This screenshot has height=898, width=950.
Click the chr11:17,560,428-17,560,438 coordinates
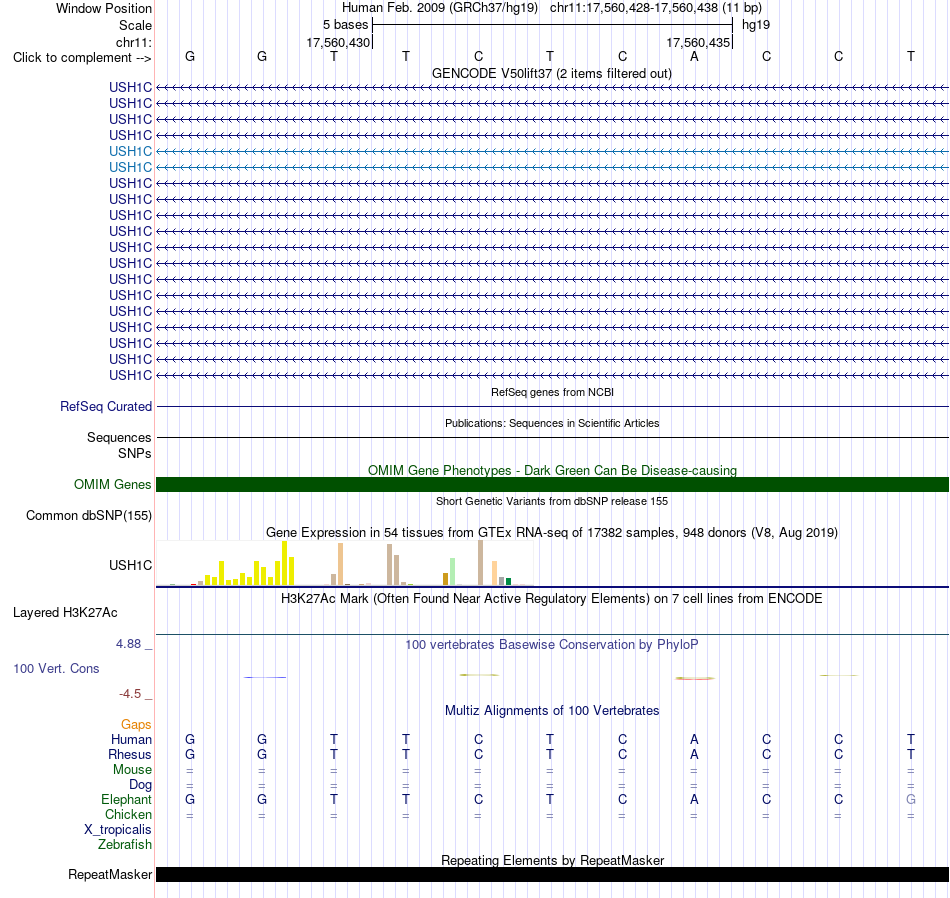[634, 8]
